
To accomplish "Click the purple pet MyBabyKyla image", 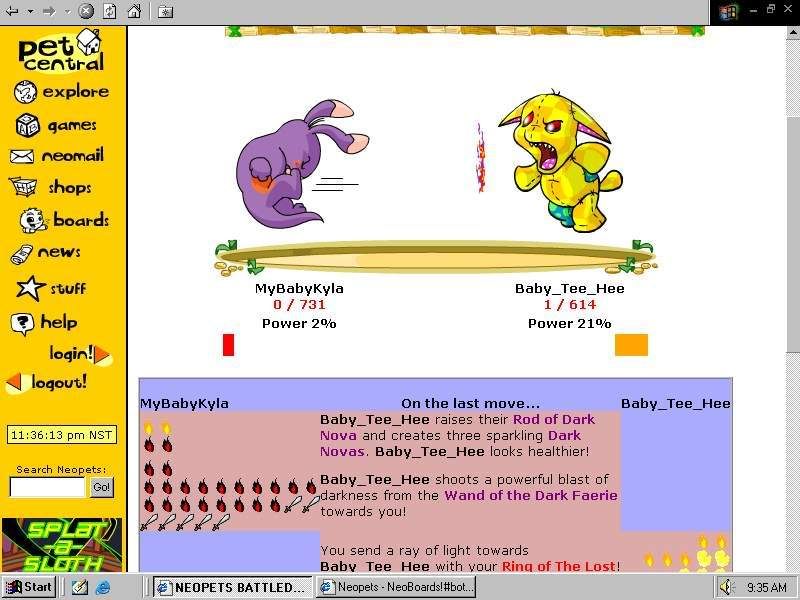I will tap(301, 165).
